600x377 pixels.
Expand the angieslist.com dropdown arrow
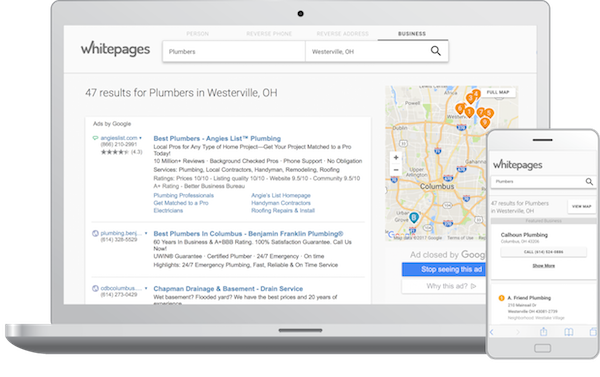[x=140, y=138]
